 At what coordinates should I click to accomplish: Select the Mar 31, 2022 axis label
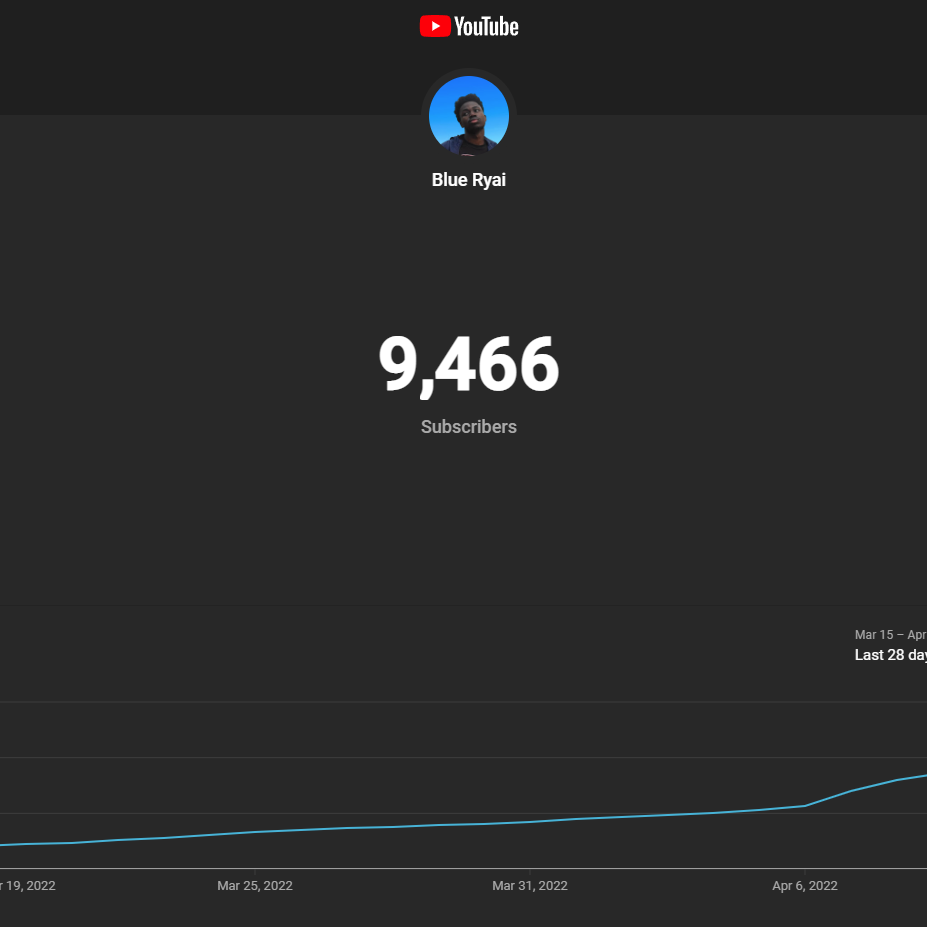(x=530, y=886)
